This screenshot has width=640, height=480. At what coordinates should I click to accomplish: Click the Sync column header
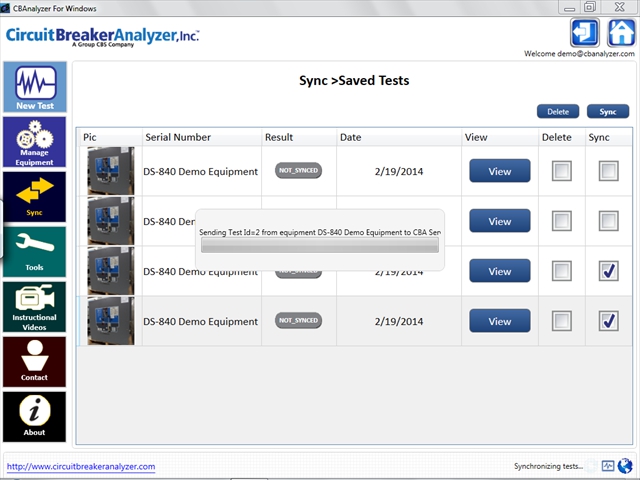[x=609, y=137]
